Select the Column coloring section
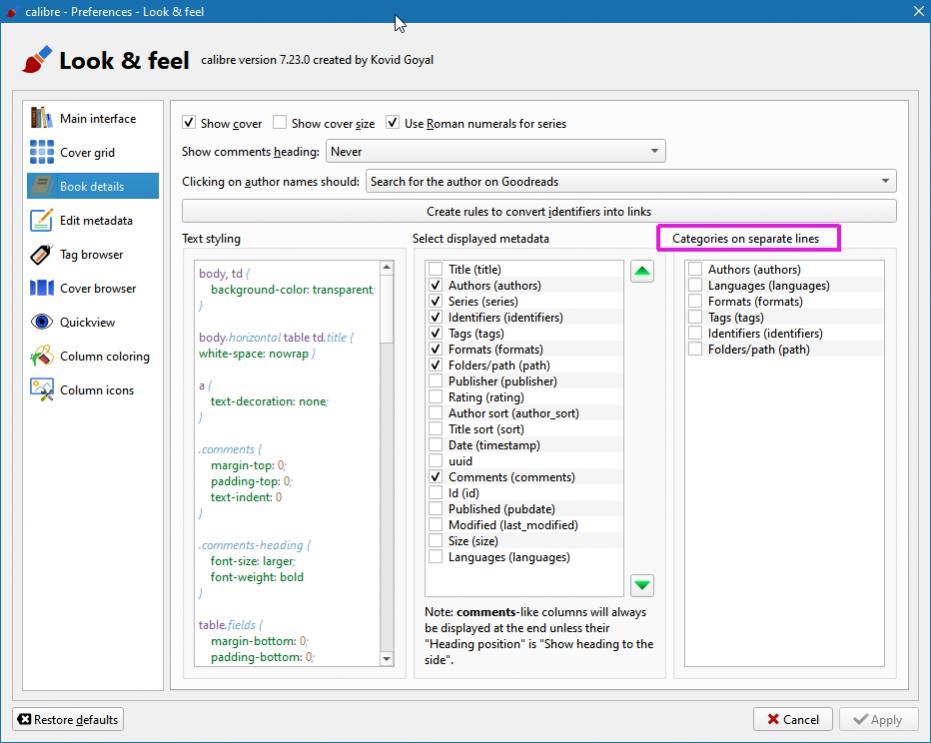The image size is (931, 743). tap(93, 356)
